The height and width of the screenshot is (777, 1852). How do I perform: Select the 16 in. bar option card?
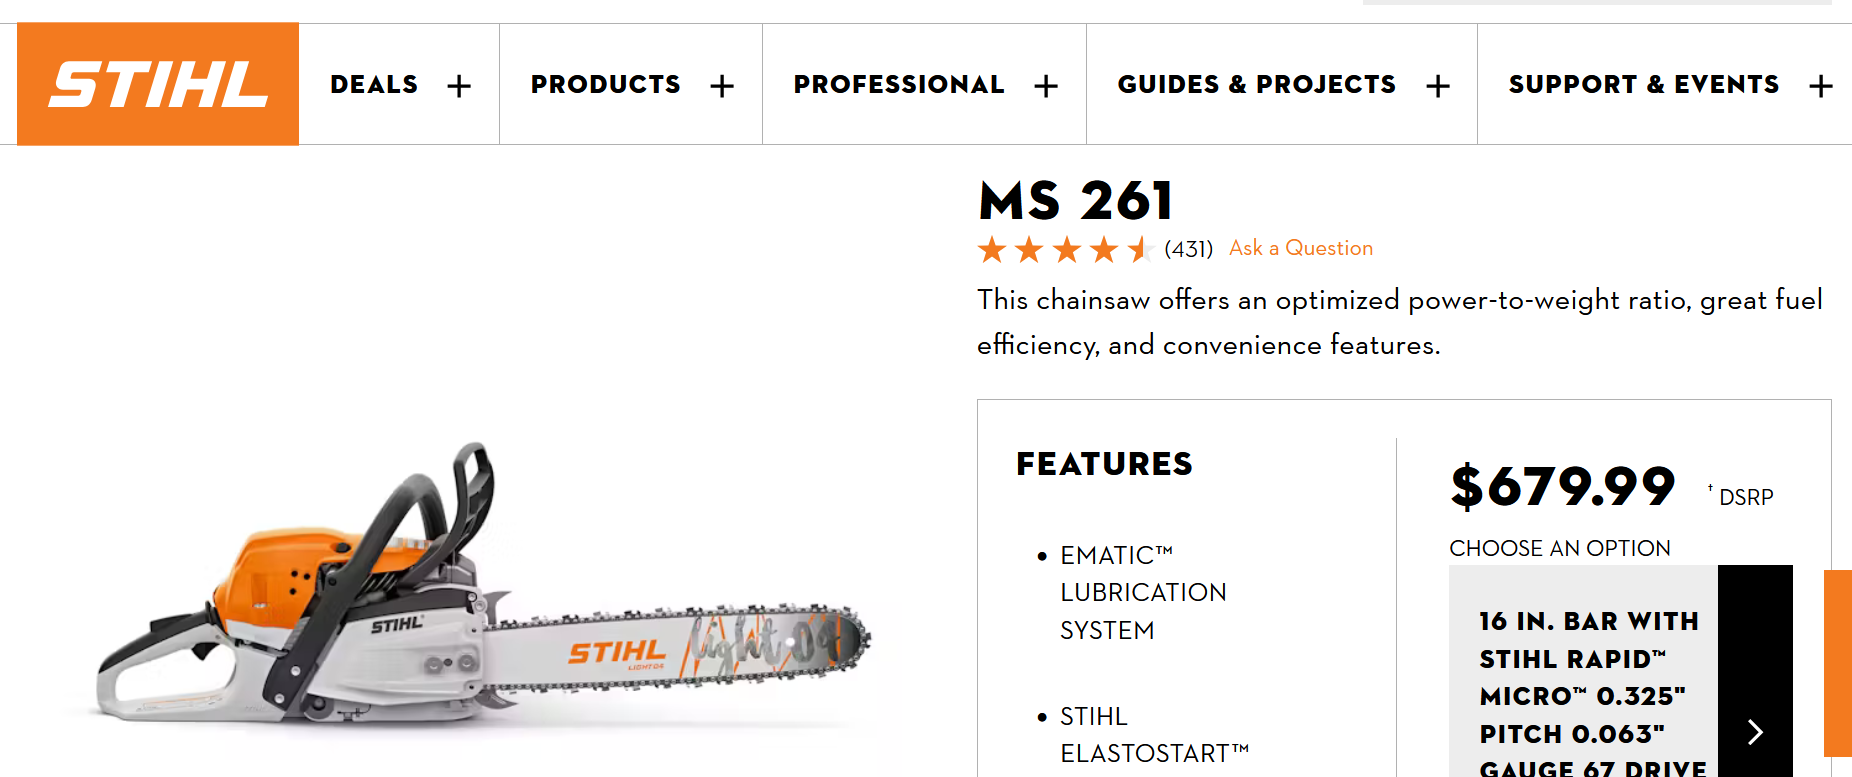tap(1585, 690)
